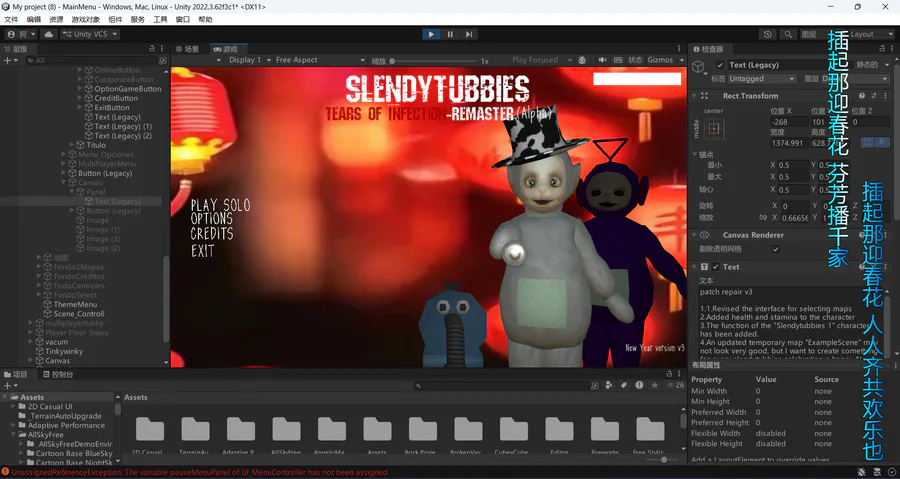Open the Play Focused dropdown
This screenshot has width=900, height=479.
coord(541,60)
